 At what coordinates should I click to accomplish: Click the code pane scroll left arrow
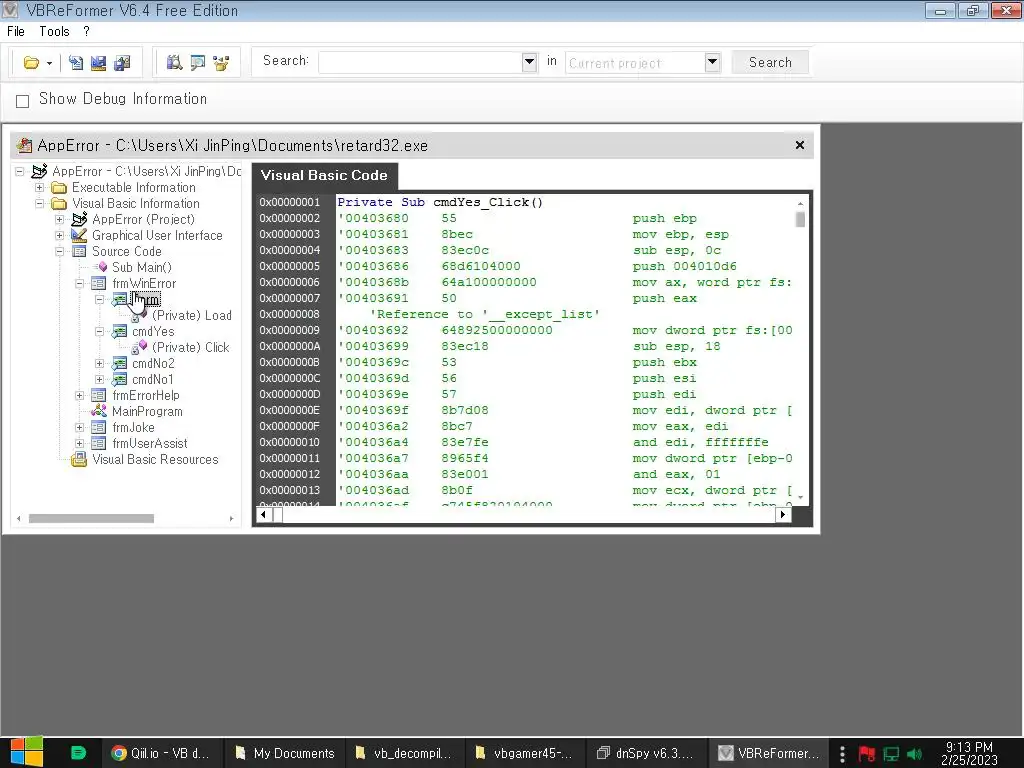point(263,515)
